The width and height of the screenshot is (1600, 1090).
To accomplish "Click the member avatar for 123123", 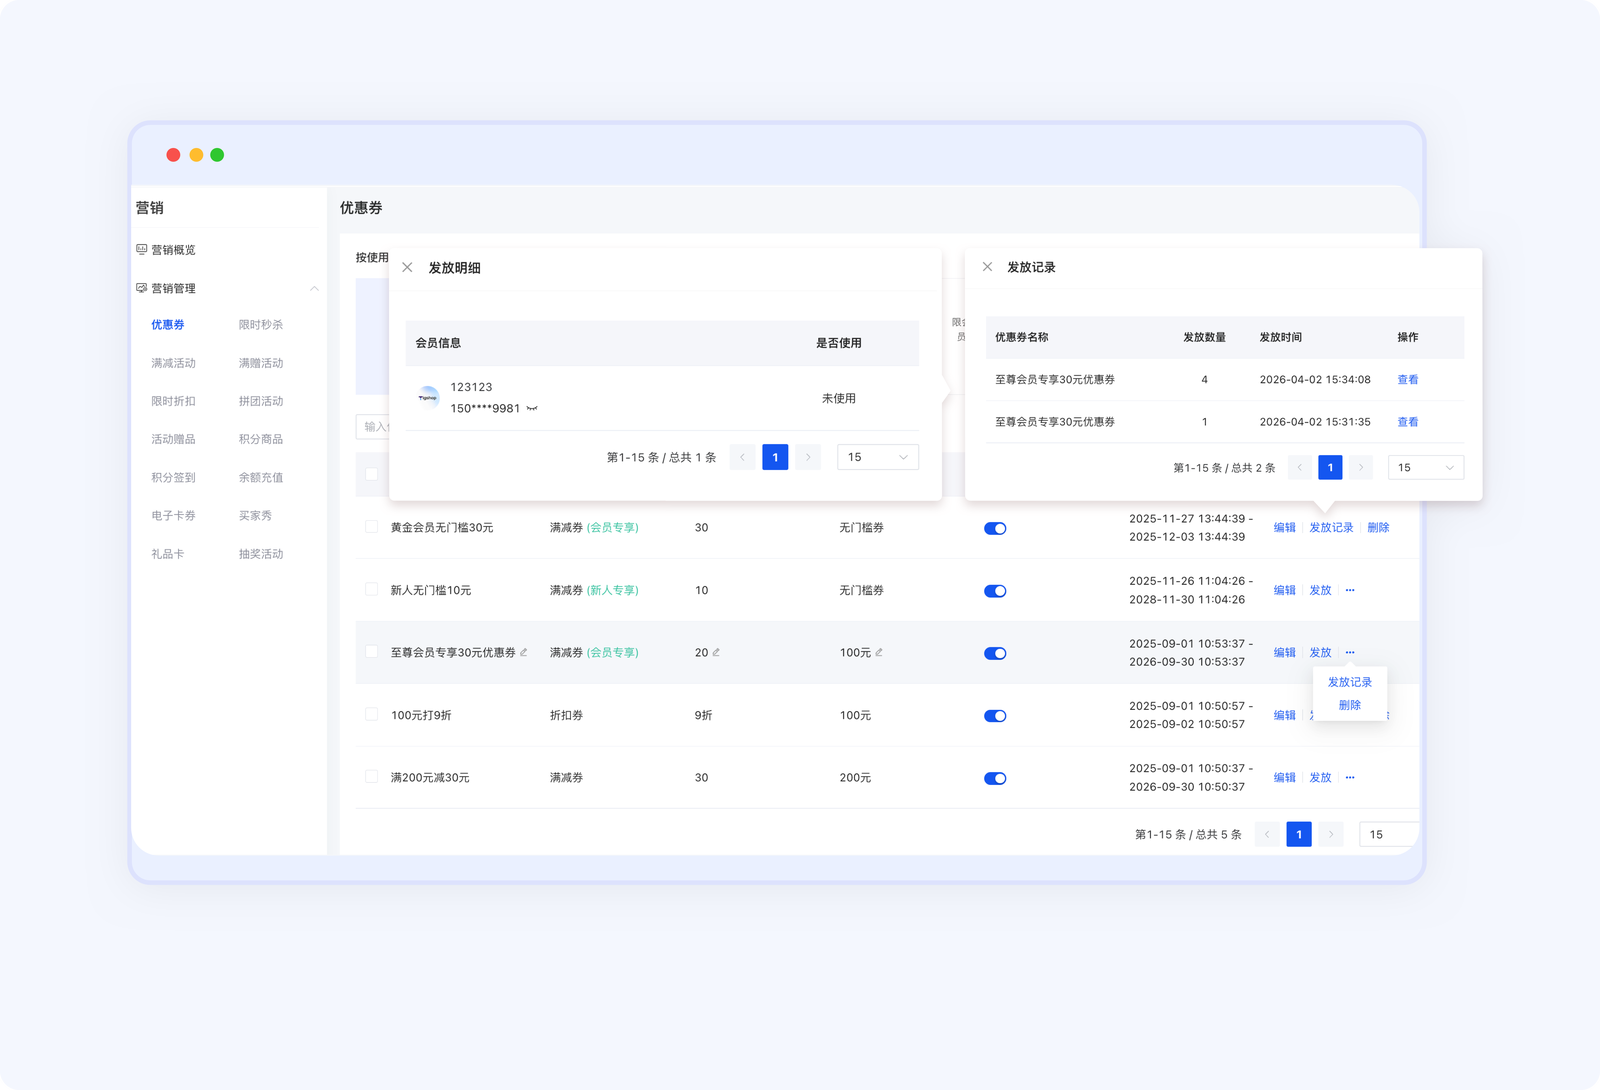I will tap(428, 398).
